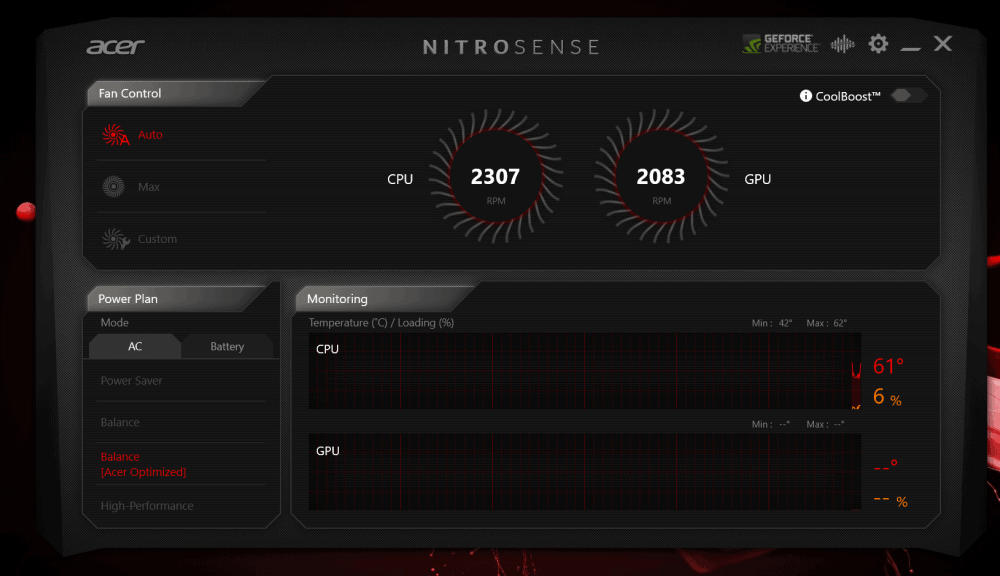The height and width of the screenshot is (576, 1000).
Task: Switch to the Battery power tab
Action: [x=227, y=346]
